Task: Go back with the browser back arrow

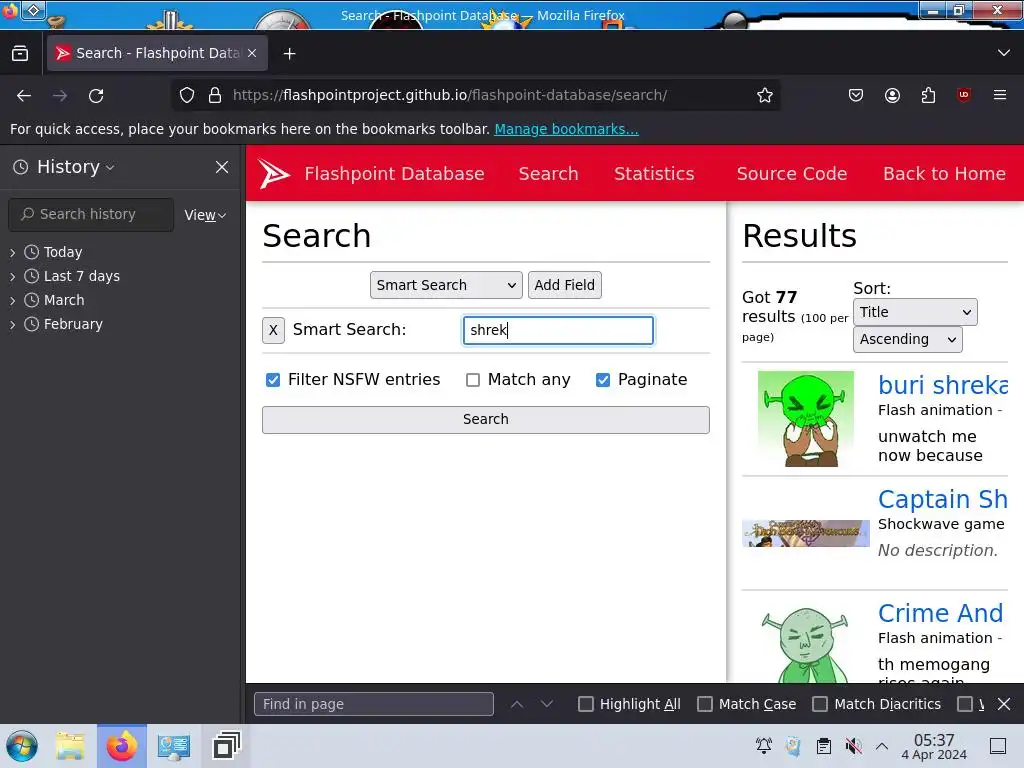Action: (x=24, y=96)
